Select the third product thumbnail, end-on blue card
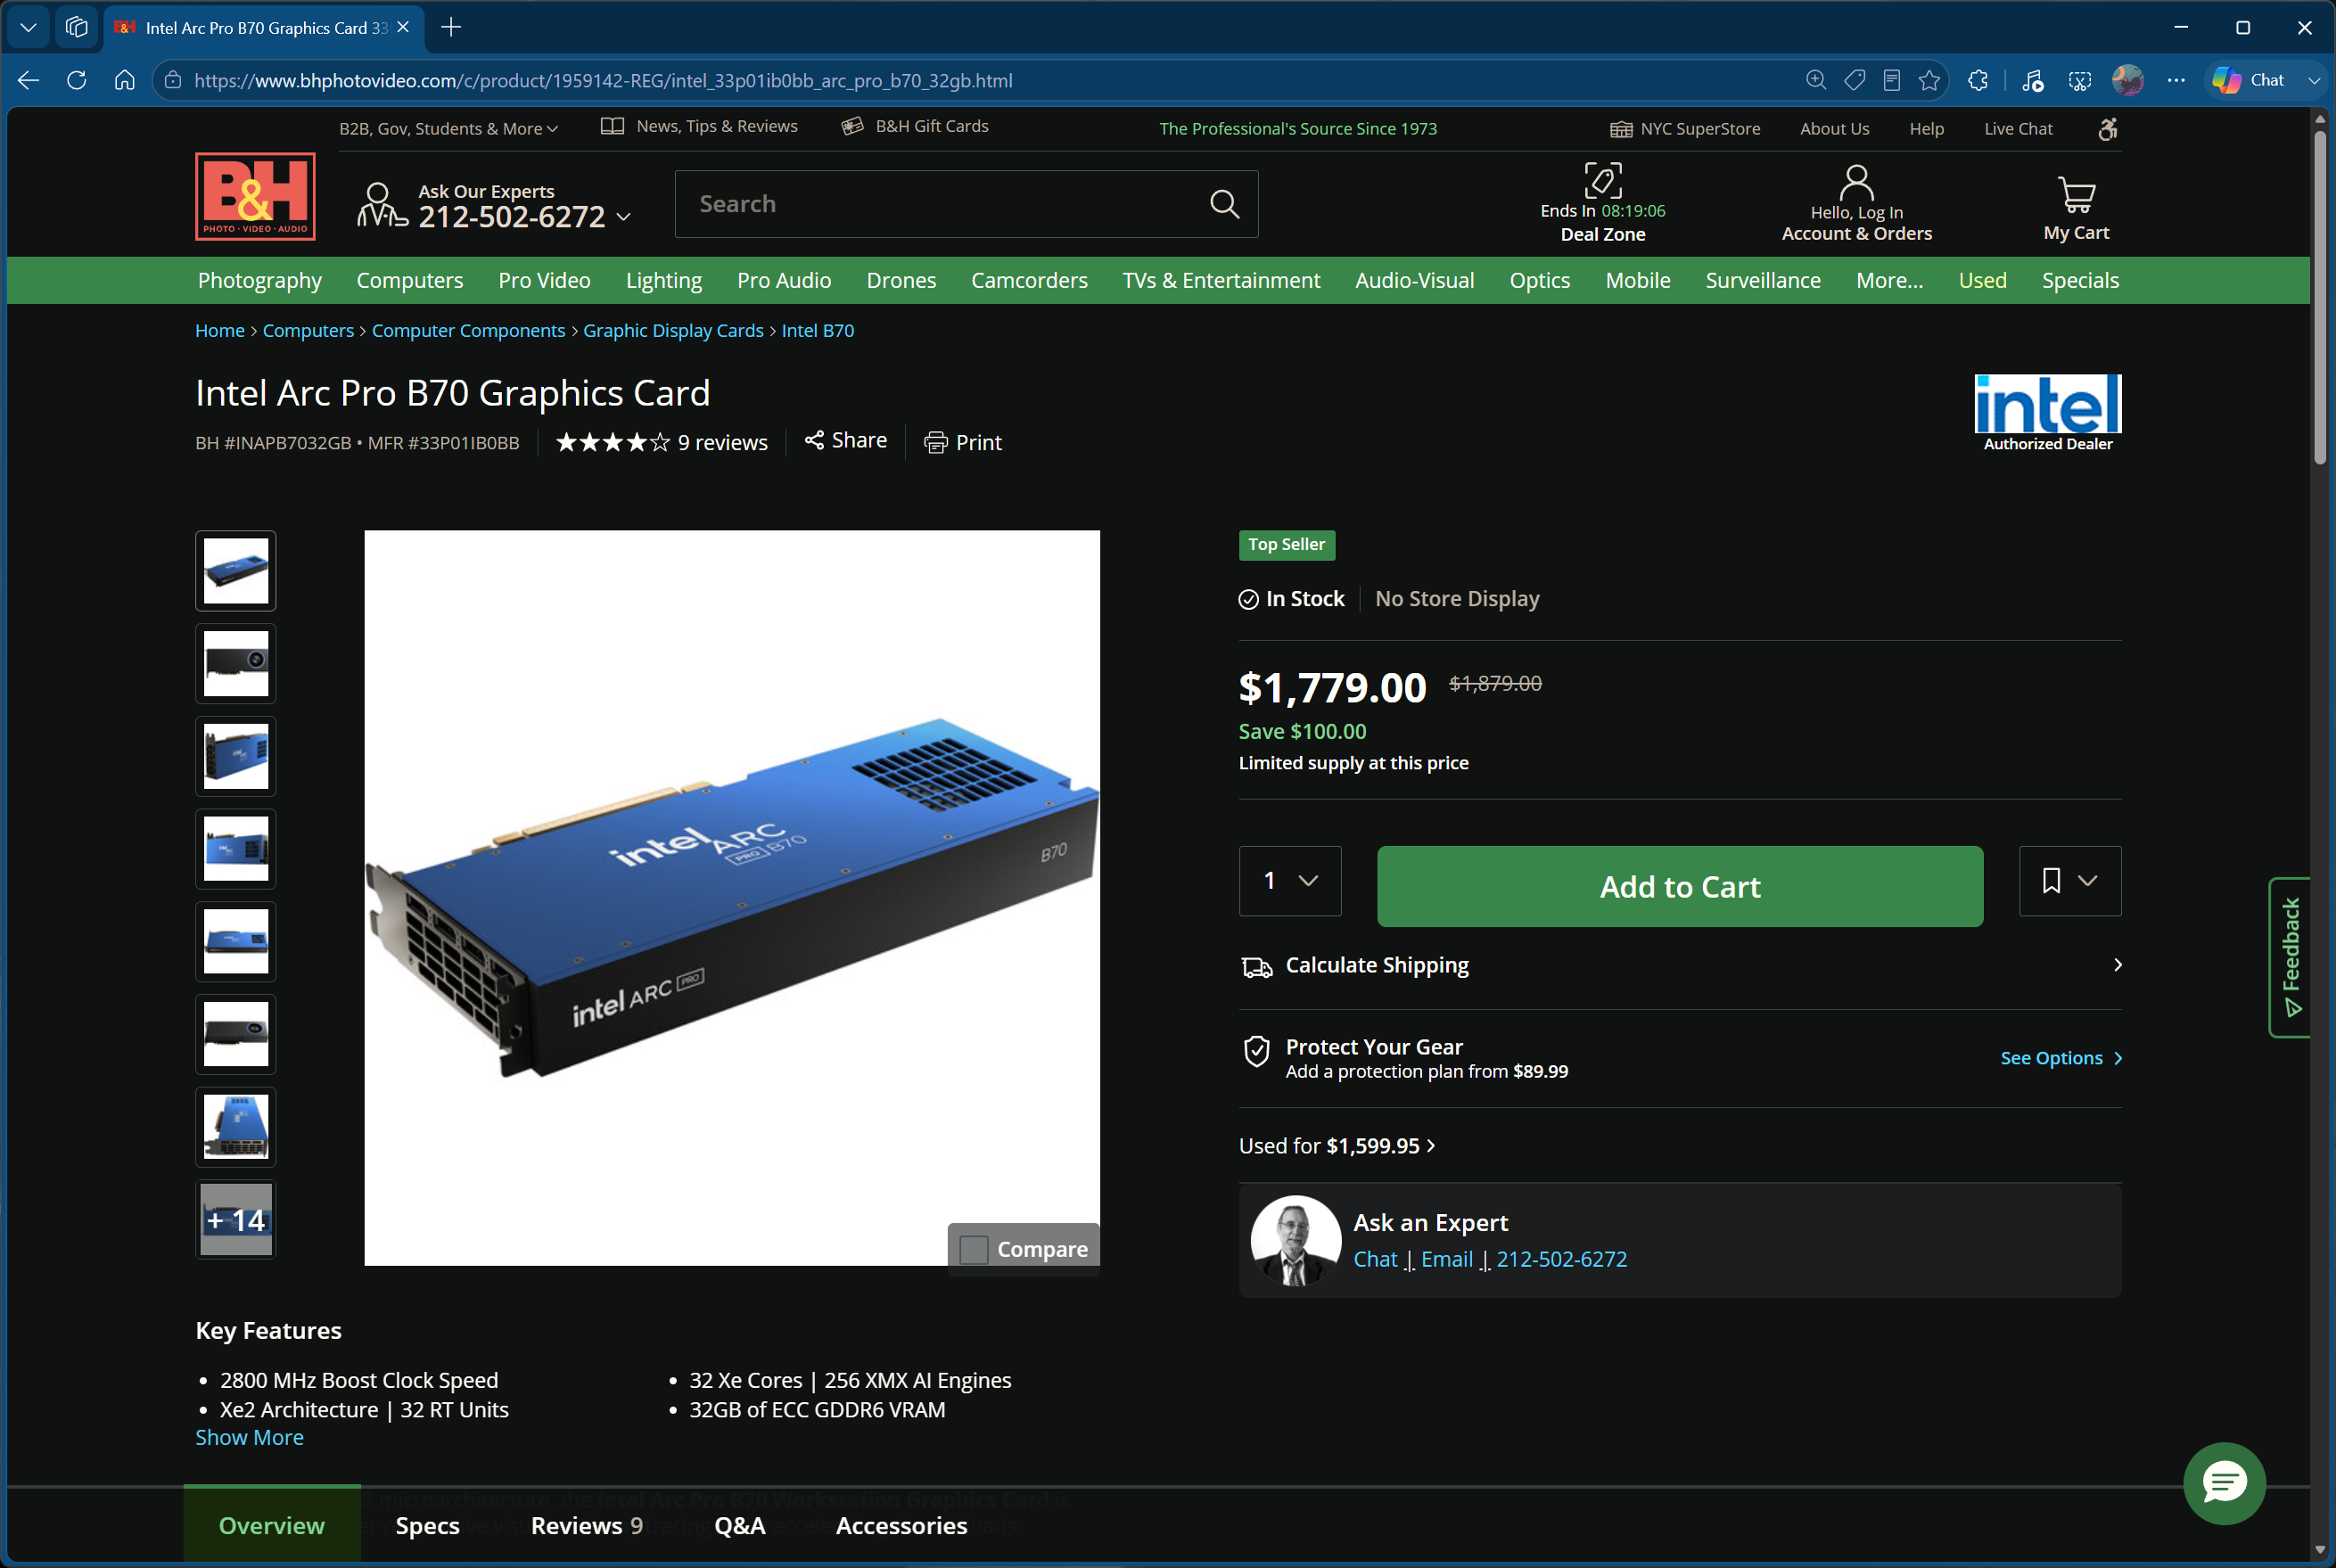Screen dimensions: 2336x1568 click(235, 756)
